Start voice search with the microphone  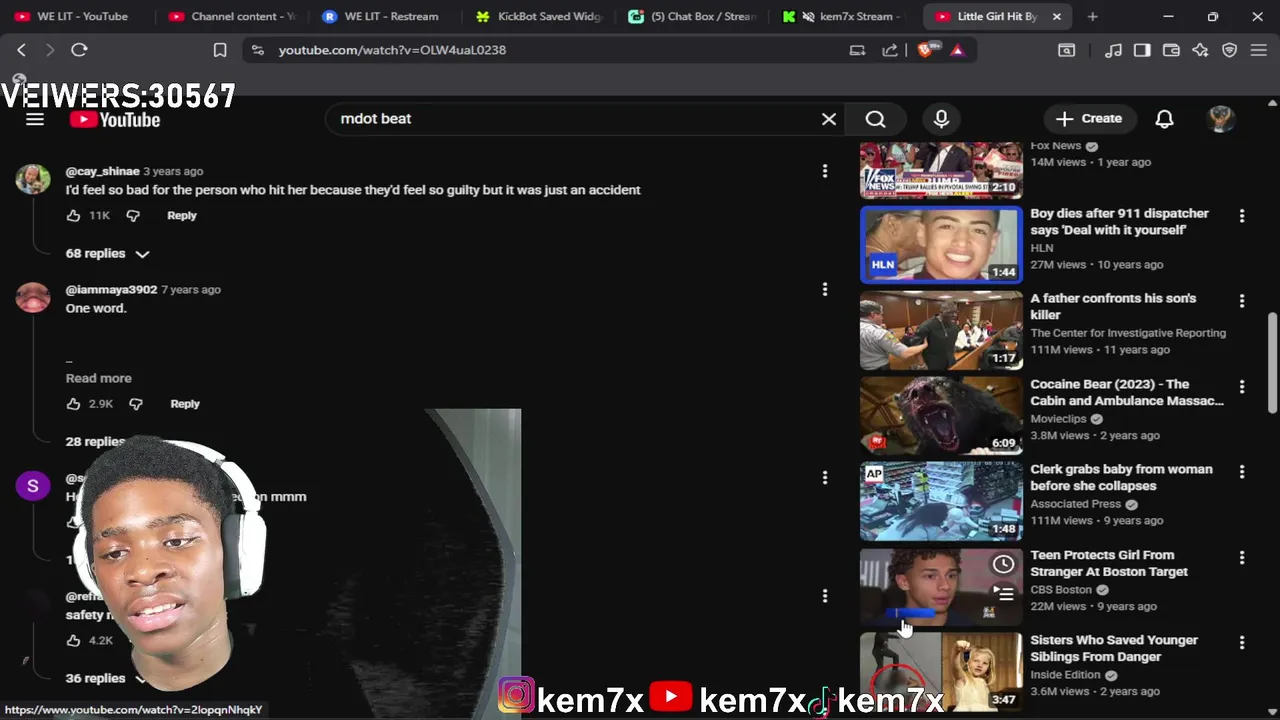[941, 119]
